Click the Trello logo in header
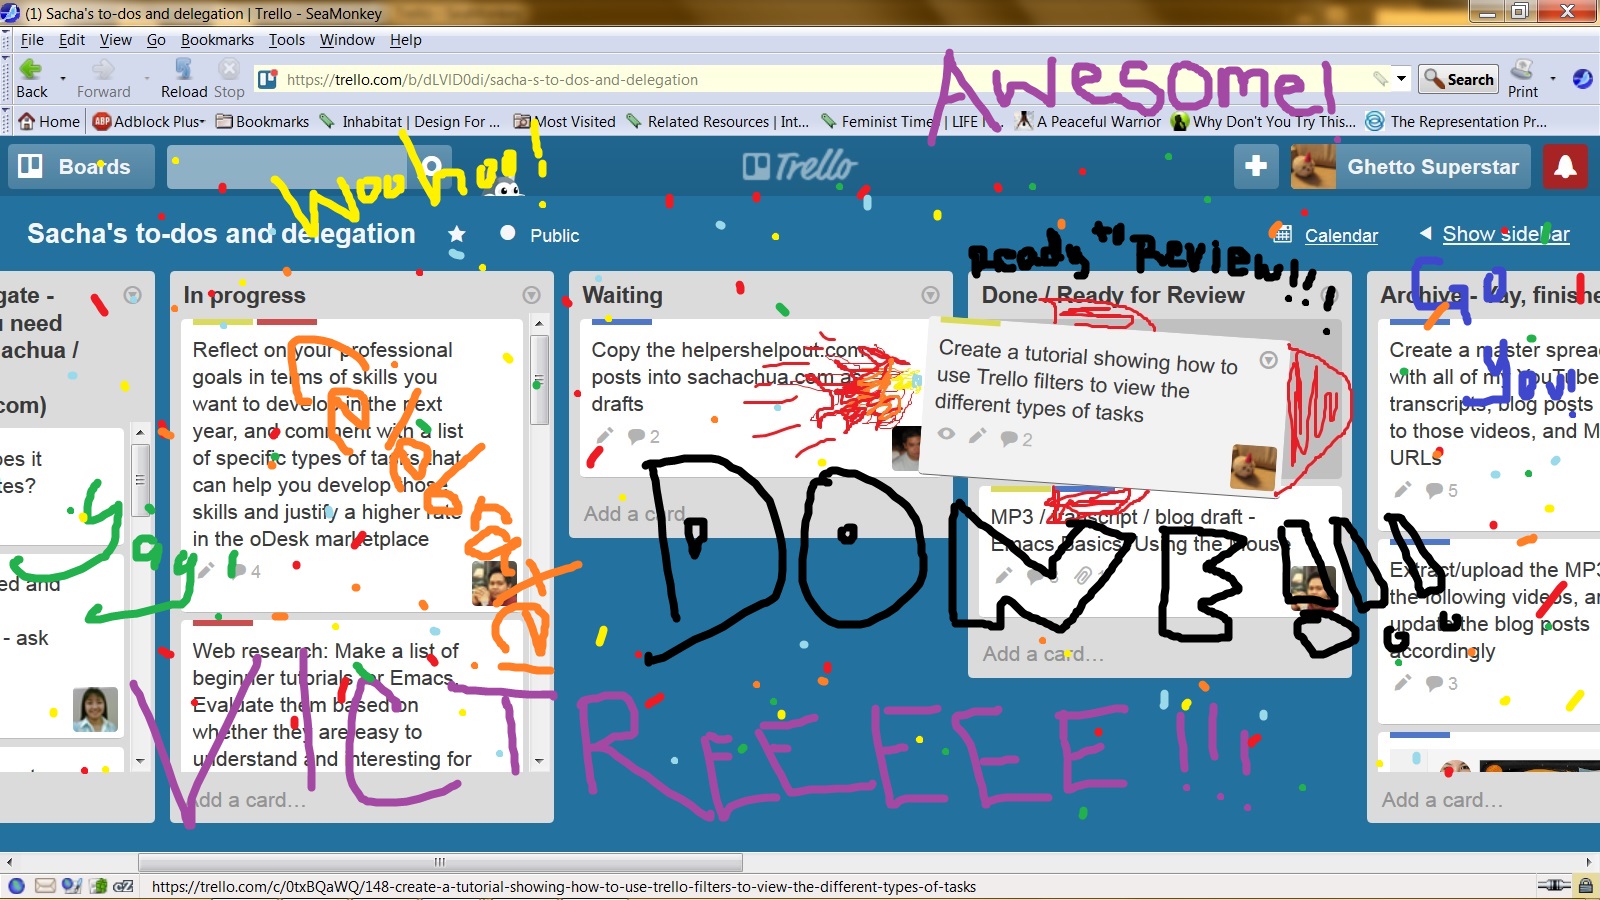This screenshot has height=900, width=1600. (x=800, y=166)
